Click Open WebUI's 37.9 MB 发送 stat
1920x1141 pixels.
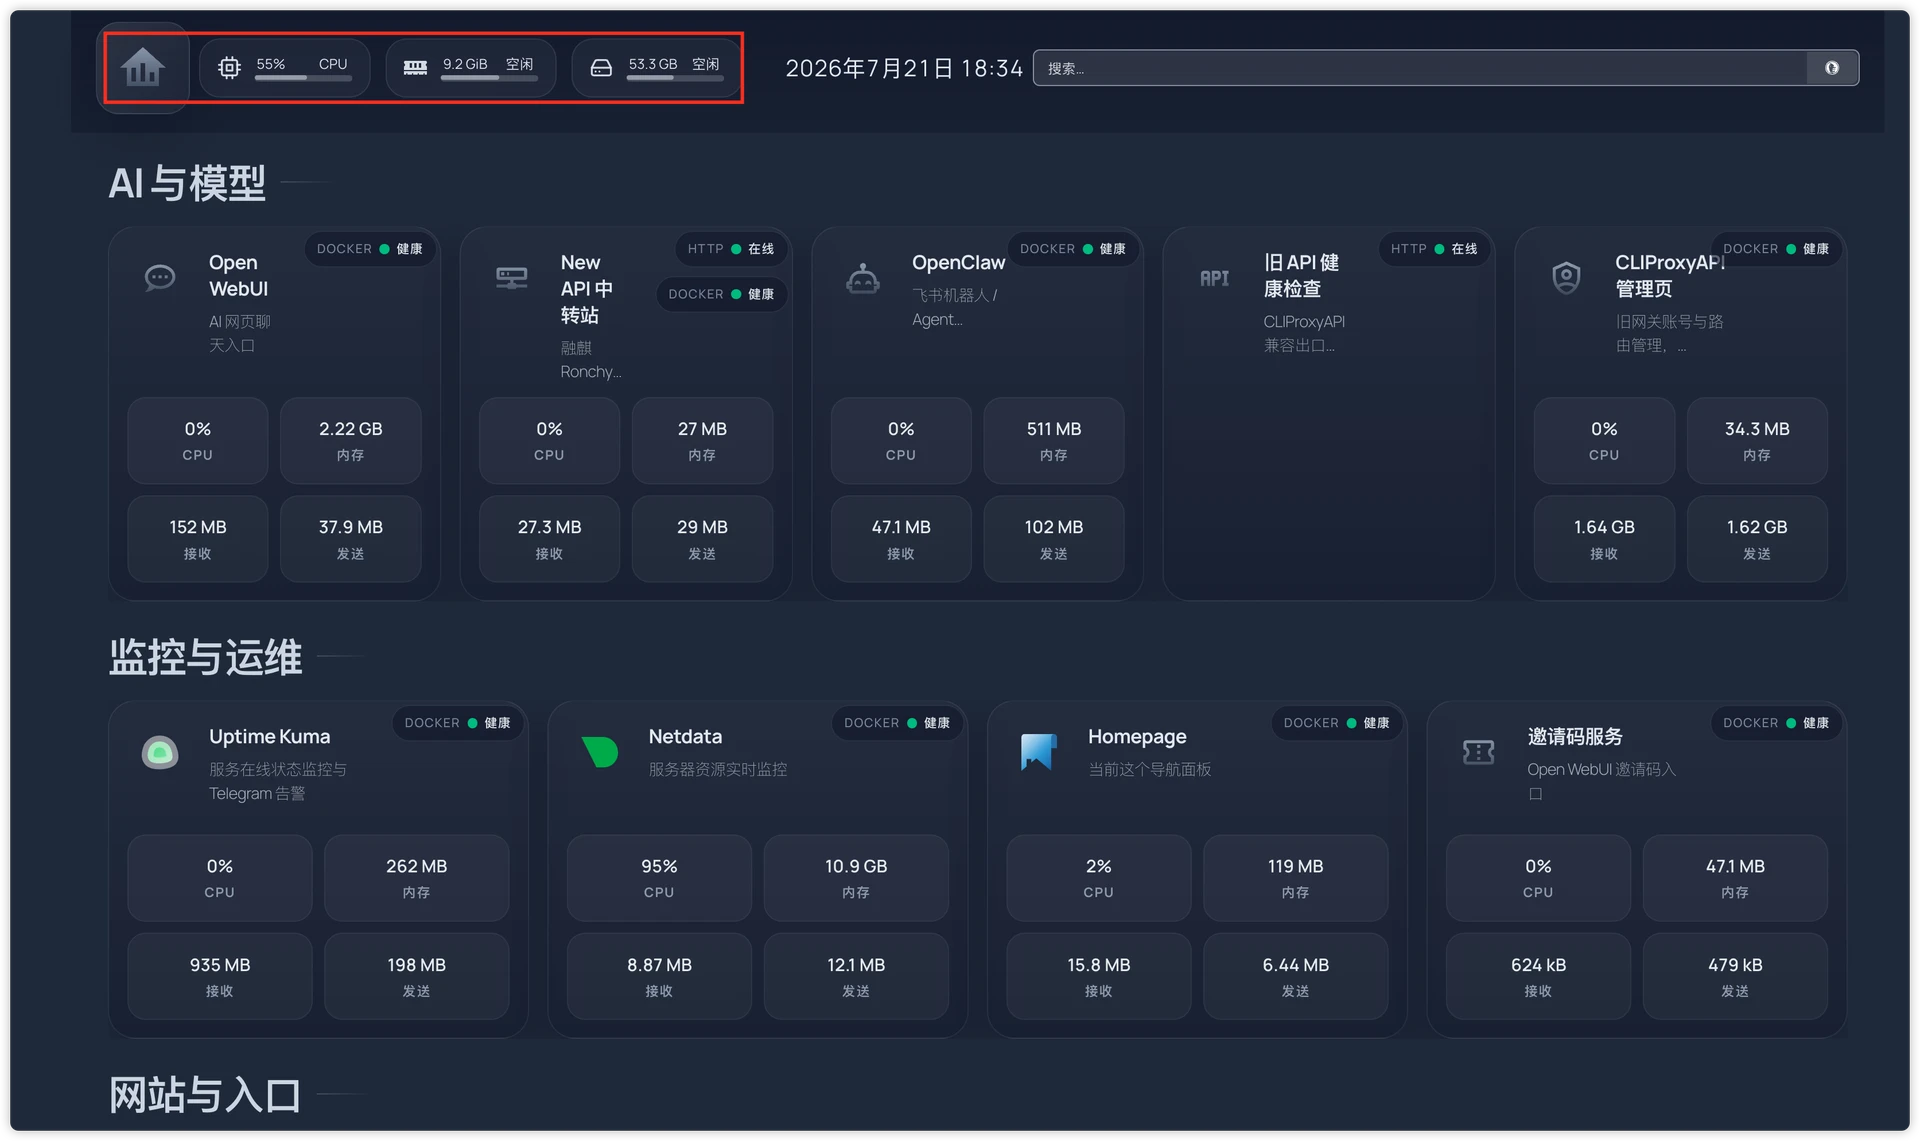(x=351, y=538)
